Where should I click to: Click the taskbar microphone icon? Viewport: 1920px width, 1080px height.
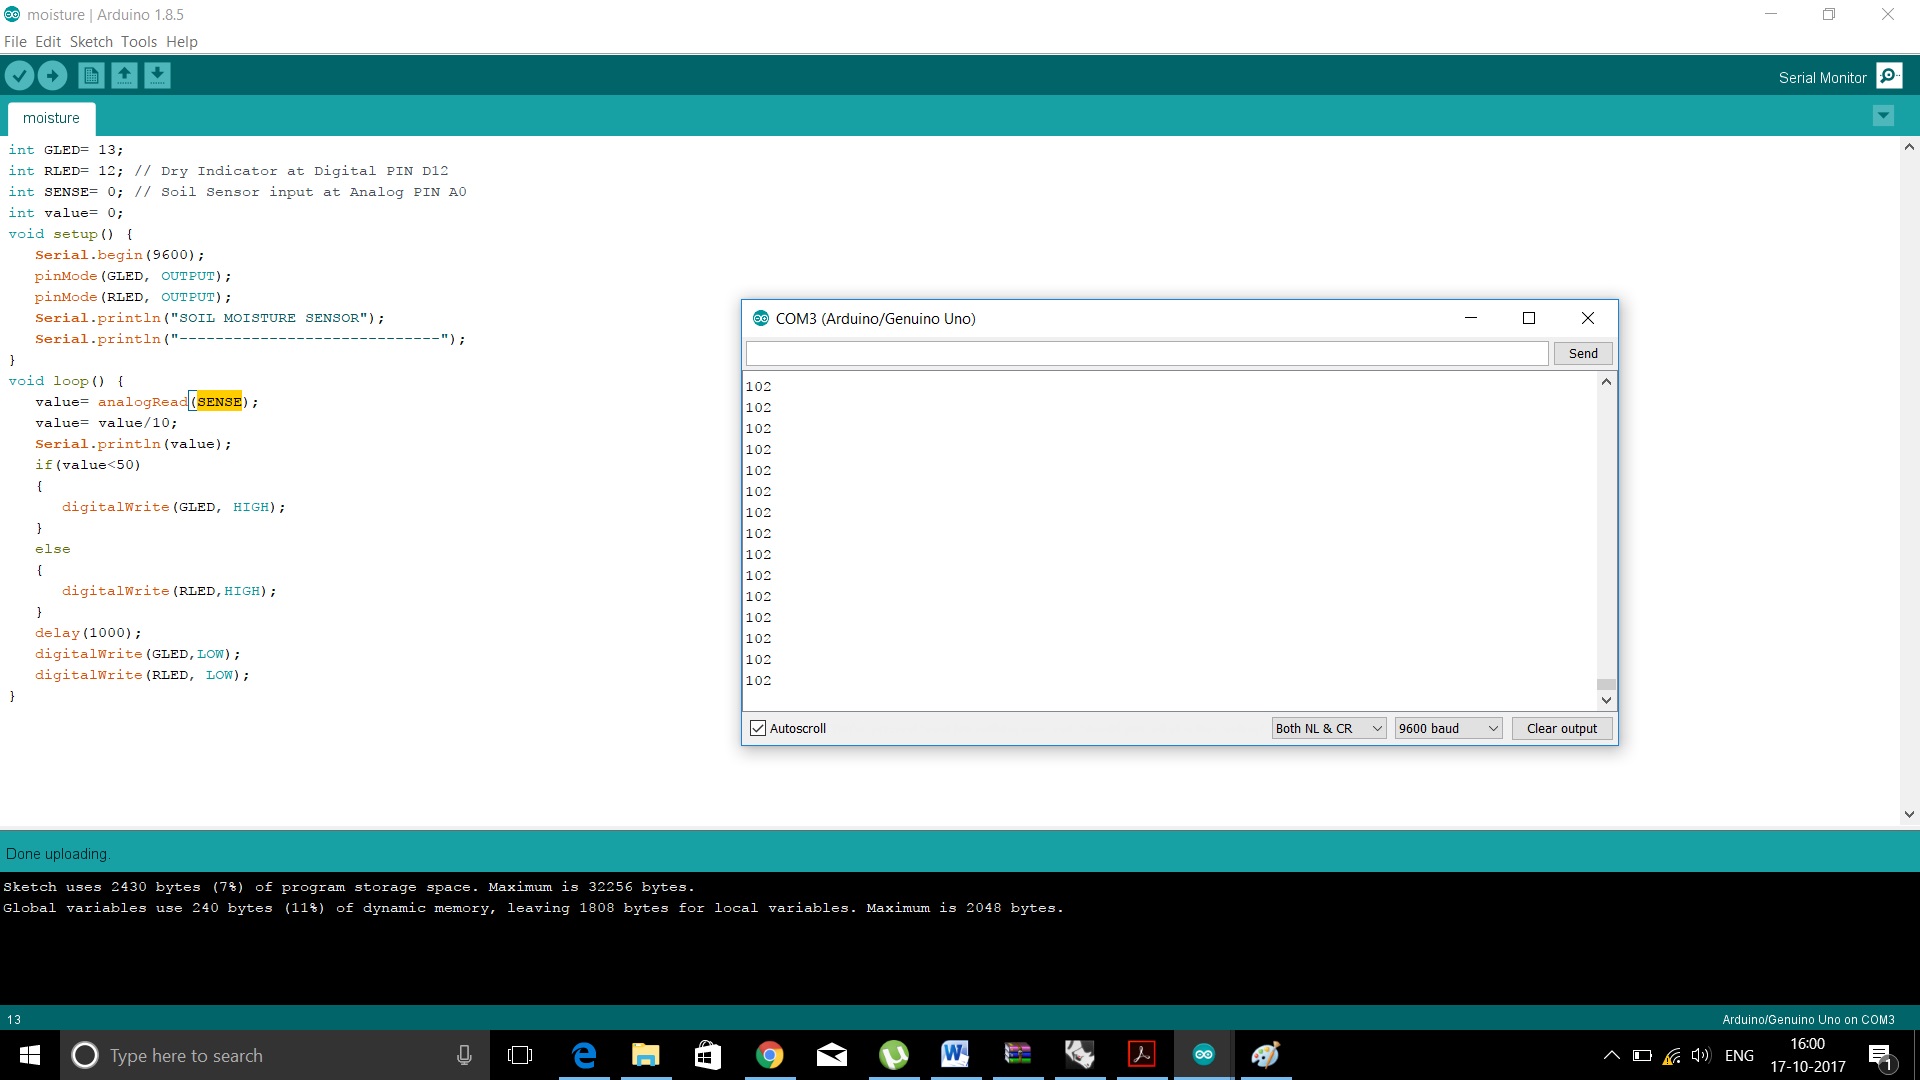pyautogui.click(x=464, y=1055)
